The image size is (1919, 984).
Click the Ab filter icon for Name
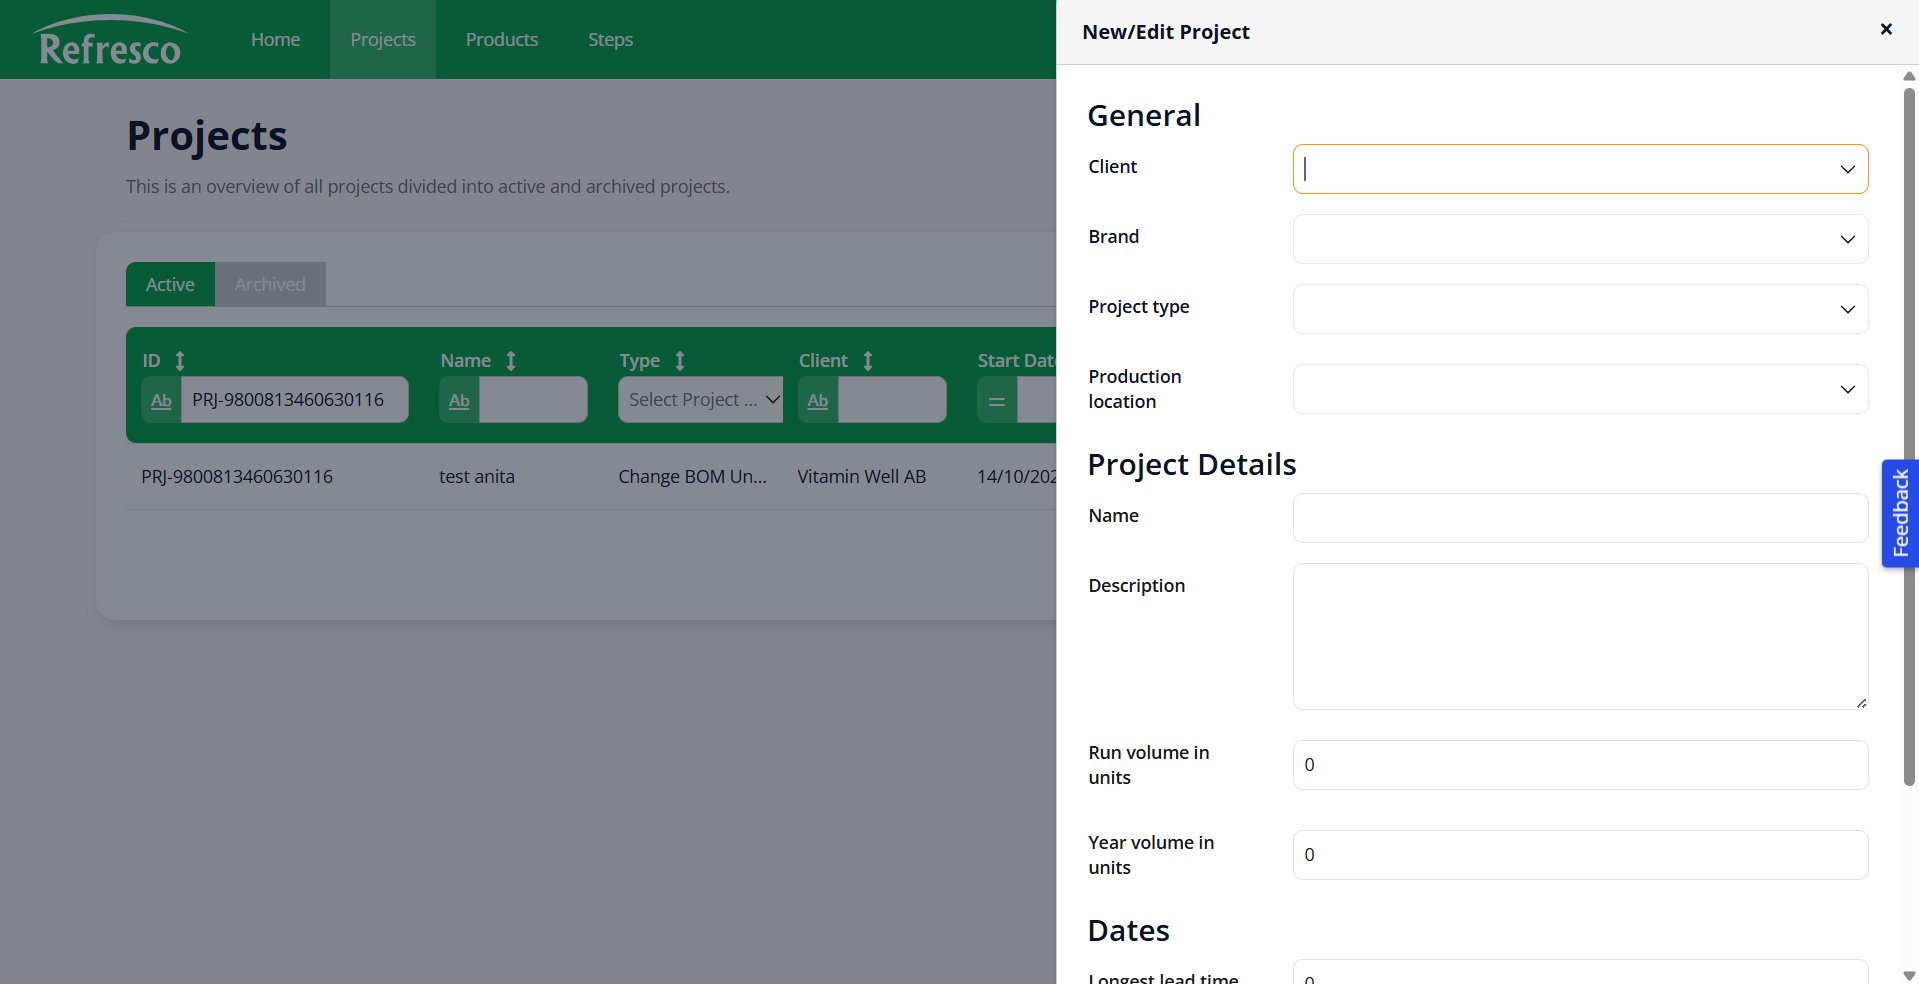point(459,400)
